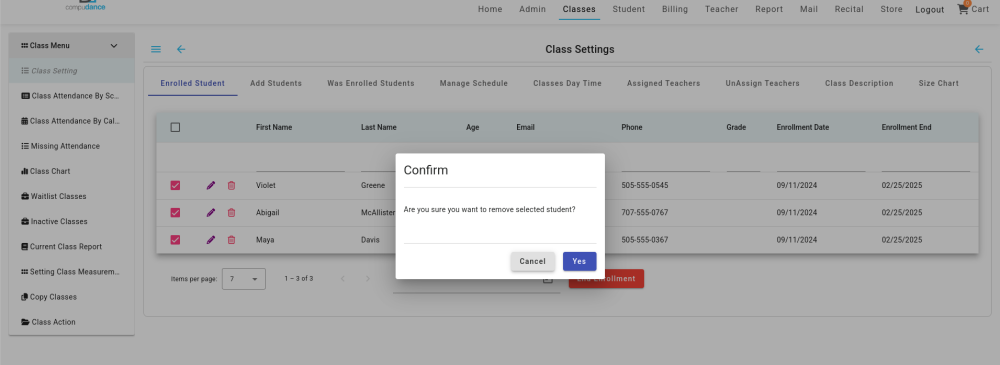Go to previous page arrow in paginator
Screen dimensions: 1000x365
click(x=342, y=279)
